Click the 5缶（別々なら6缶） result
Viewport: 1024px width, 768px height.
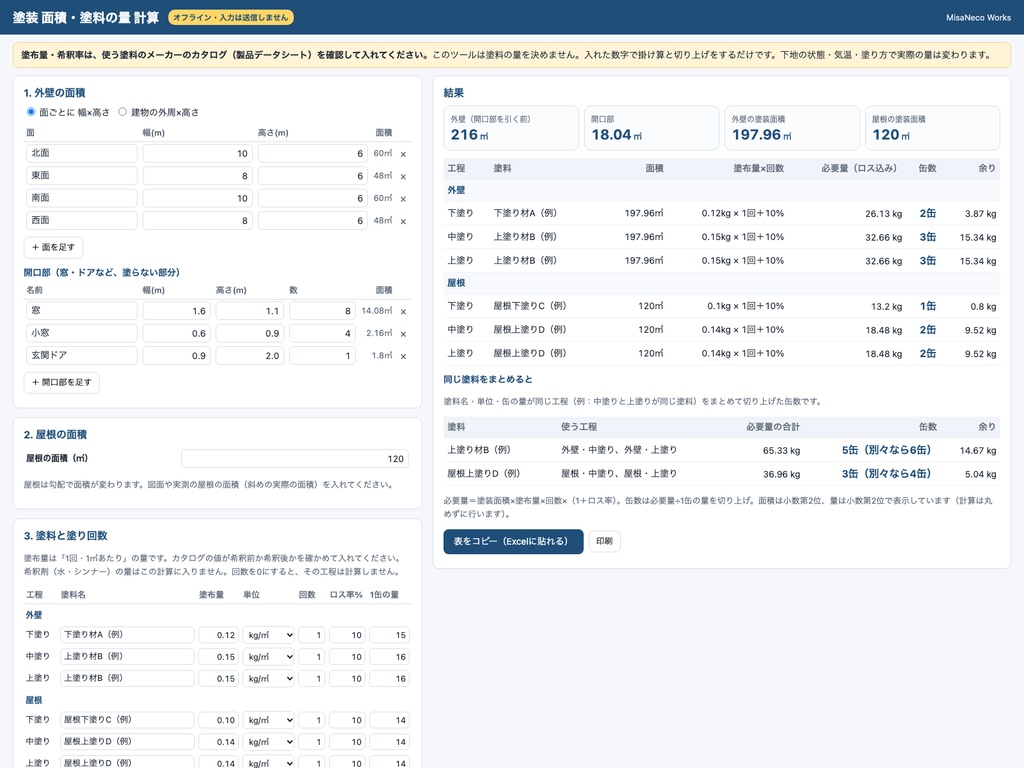pos(886,450)
